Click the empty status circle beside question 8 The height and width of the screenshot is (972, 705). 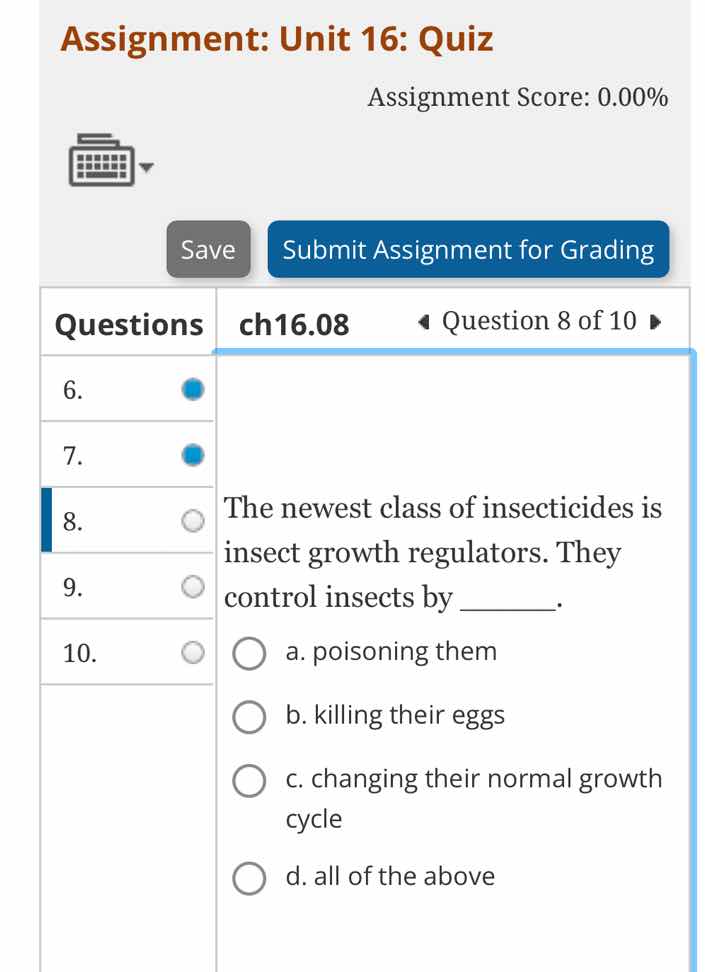(x=192, y=521)
